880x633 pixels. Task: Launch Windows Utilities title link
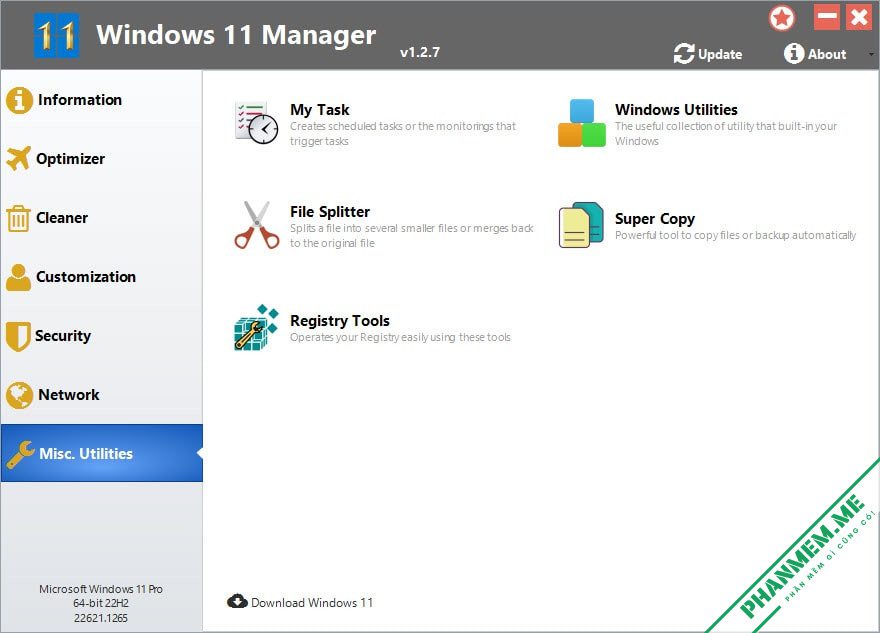pyautogui.click(x=676, y=109)
